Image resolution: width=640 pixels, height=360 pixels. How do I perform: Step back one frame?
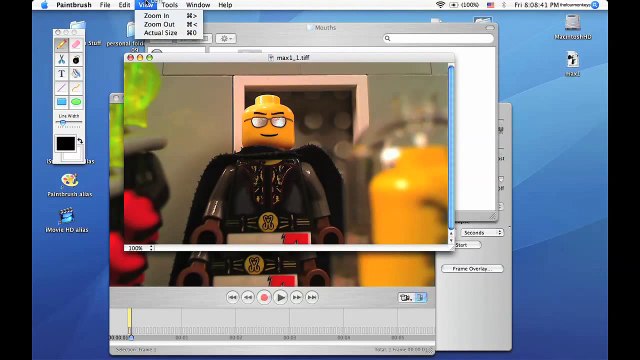[248, 297]
